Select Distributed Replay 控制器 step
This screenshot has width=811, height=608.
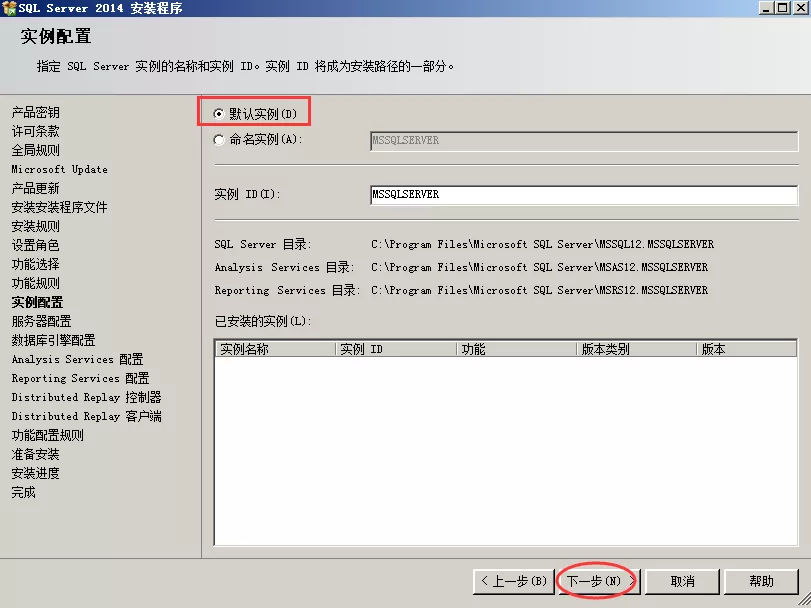86,398
